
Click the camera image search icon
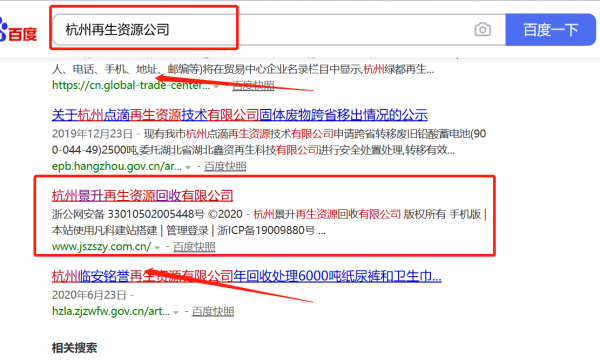coord(483,29)
